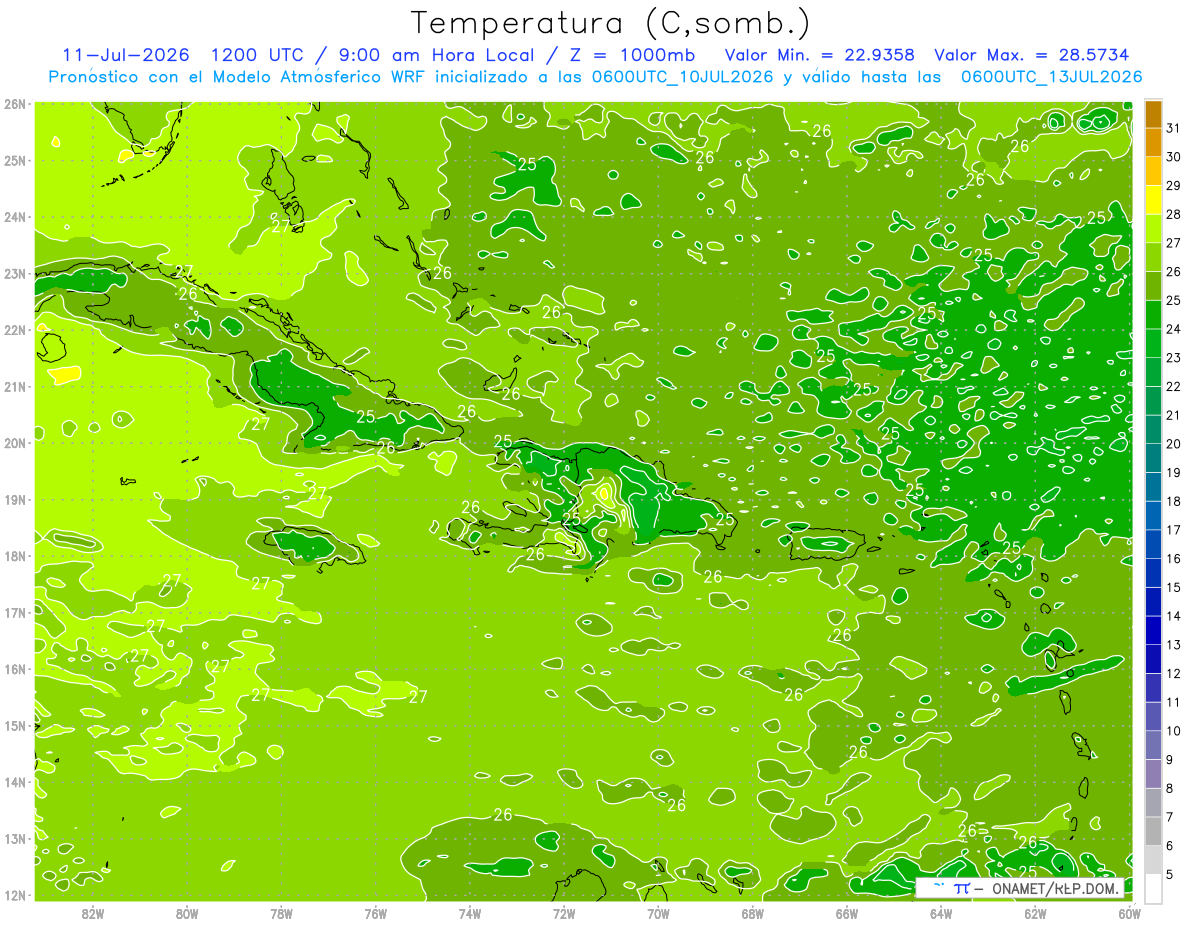Click the "15N" latitude axis label
This screenshot has width=1200, height=927.
pos(15,726)
